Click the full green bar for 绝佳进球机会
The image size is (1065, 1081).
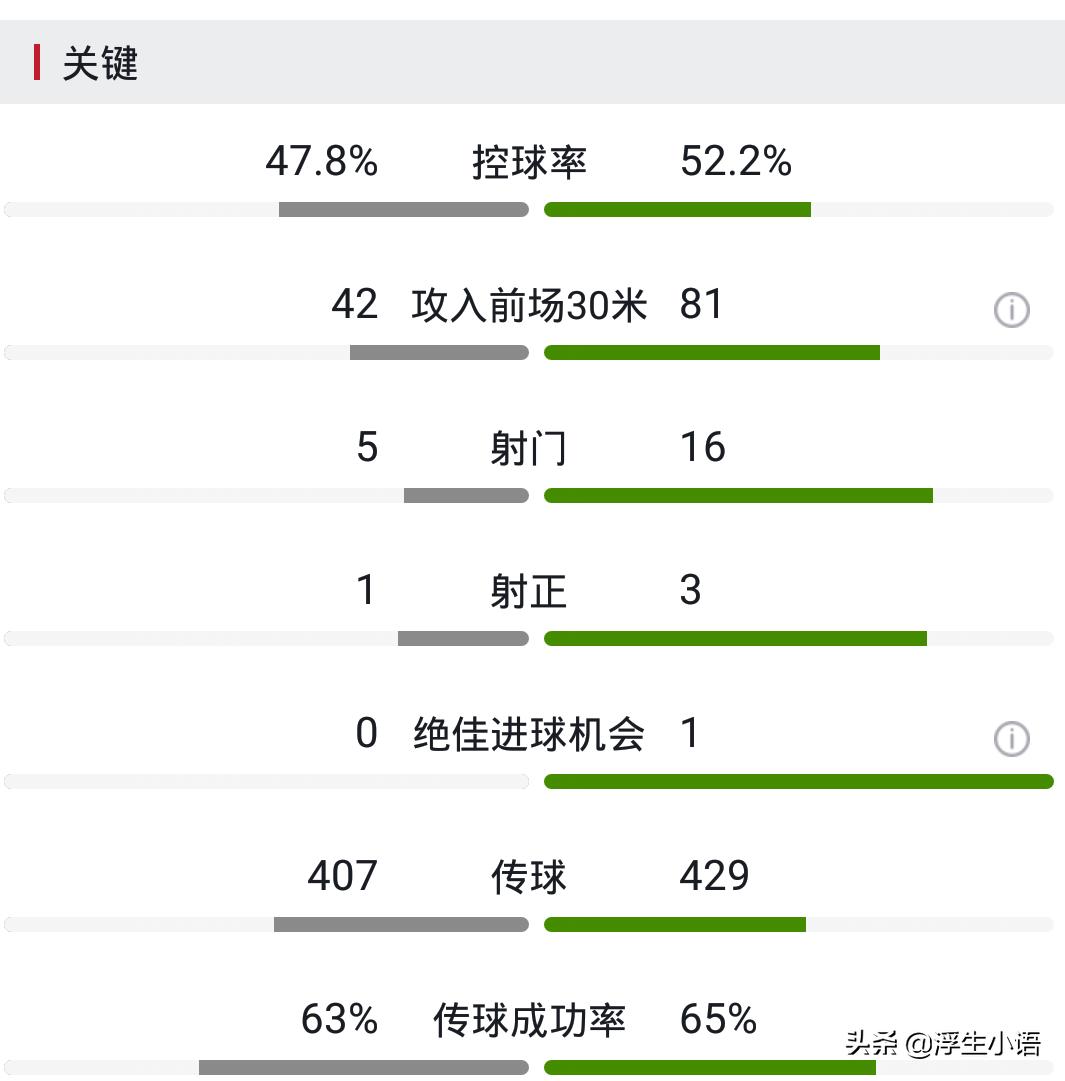798,780
